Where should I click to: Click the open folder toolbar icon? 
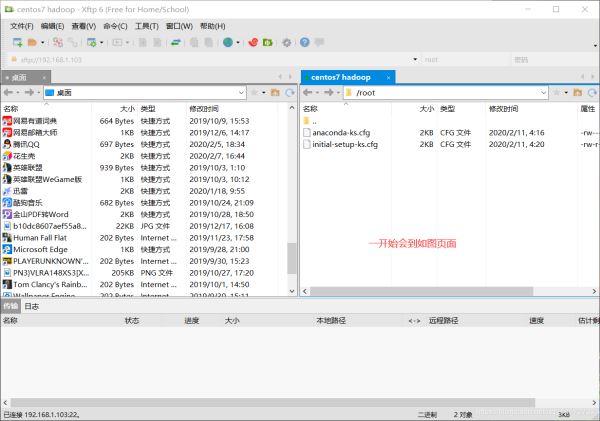pyautogui.click(x=32, y=42)
